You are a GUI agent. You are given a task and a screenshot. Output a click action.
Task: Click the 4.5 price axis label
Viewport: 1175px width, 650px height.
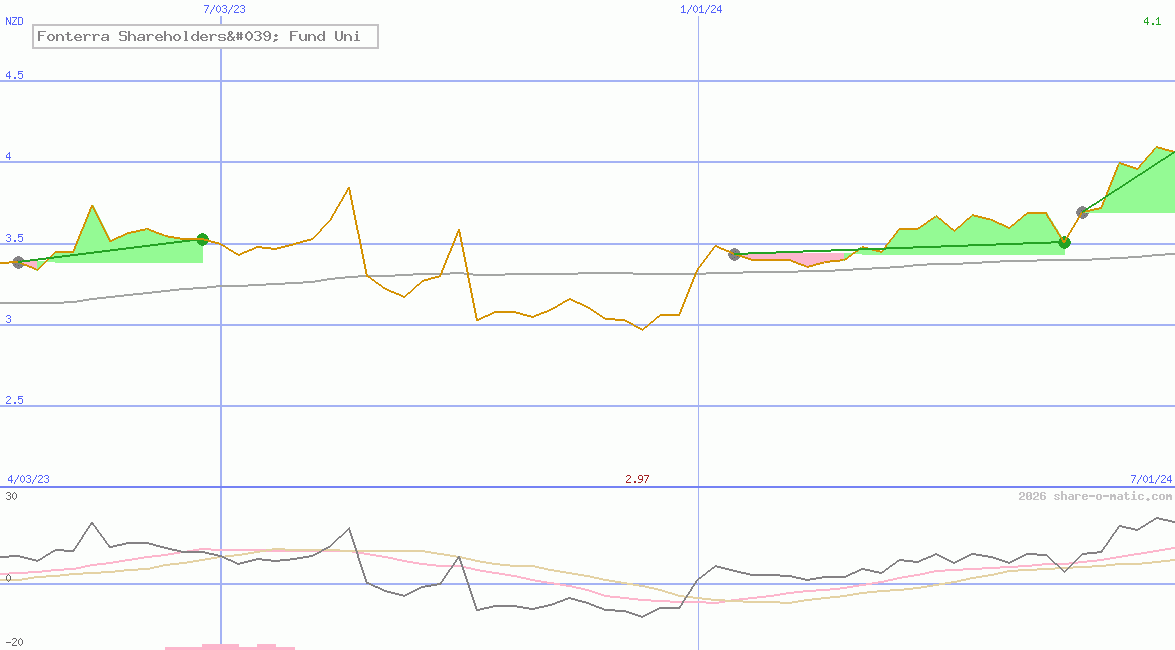click(x=14, y=76)
